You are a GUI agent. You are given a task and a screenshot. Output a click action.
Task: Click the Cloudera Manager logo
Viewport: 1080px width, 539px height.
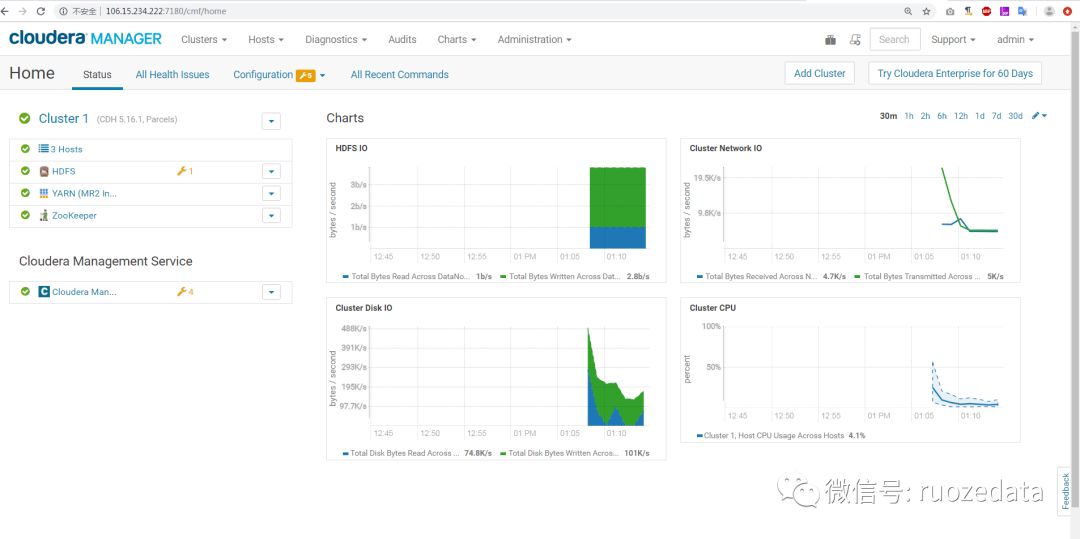click(x=85, y=39)
